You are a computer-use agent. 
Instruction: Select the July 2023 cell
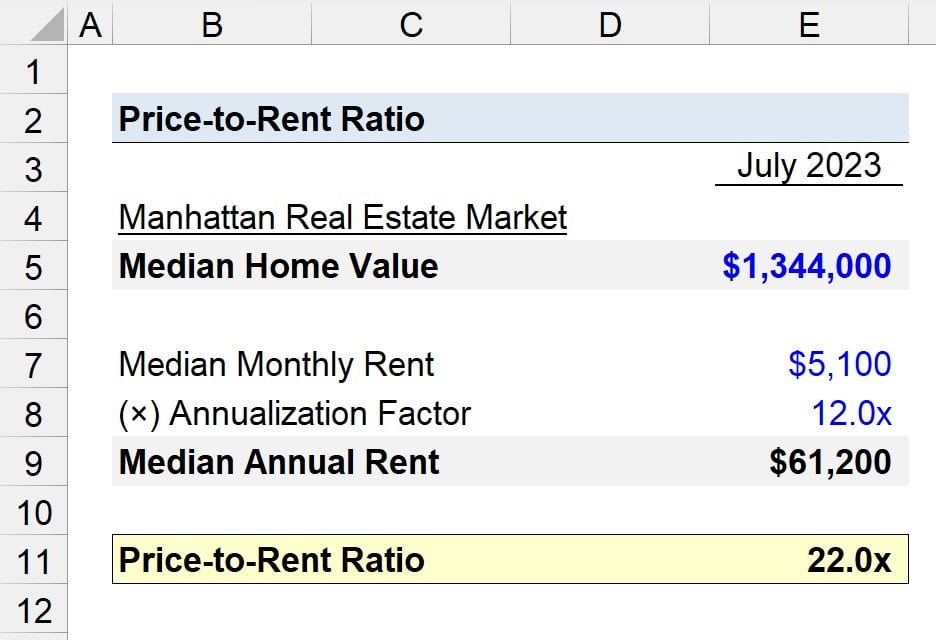point(809,166)
